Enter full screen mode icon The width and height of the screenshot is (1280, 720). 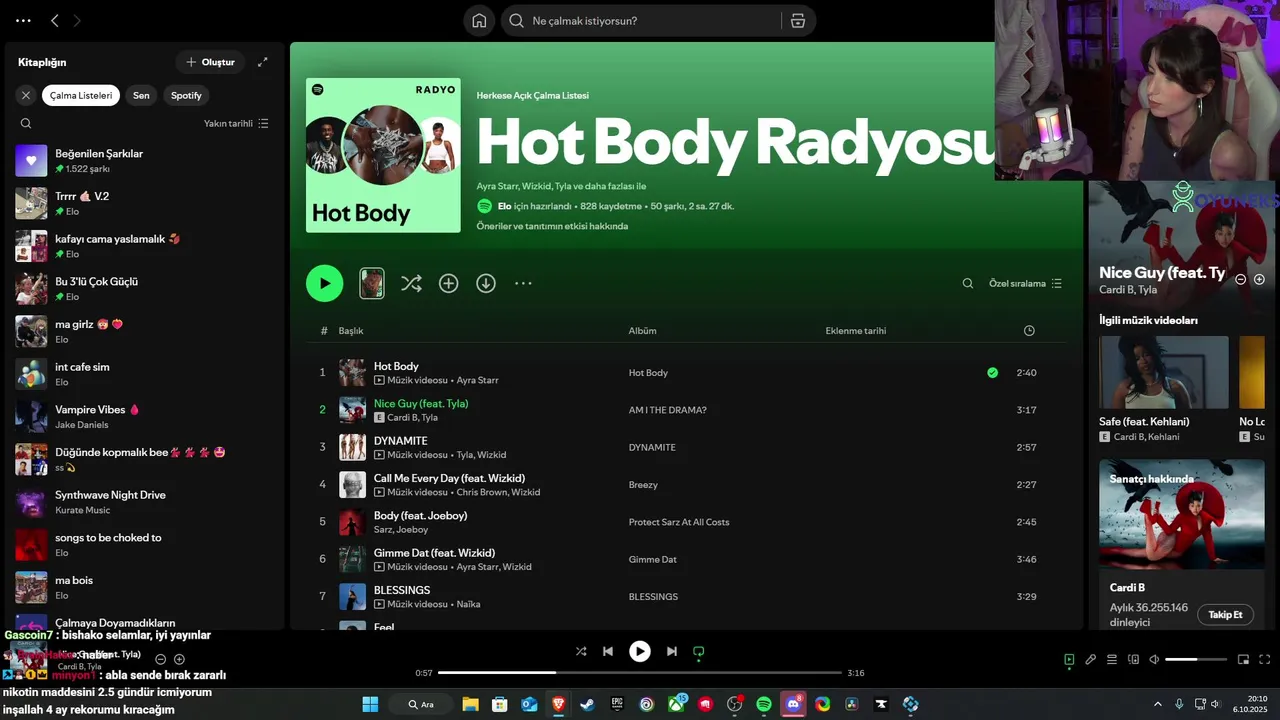1265,659
